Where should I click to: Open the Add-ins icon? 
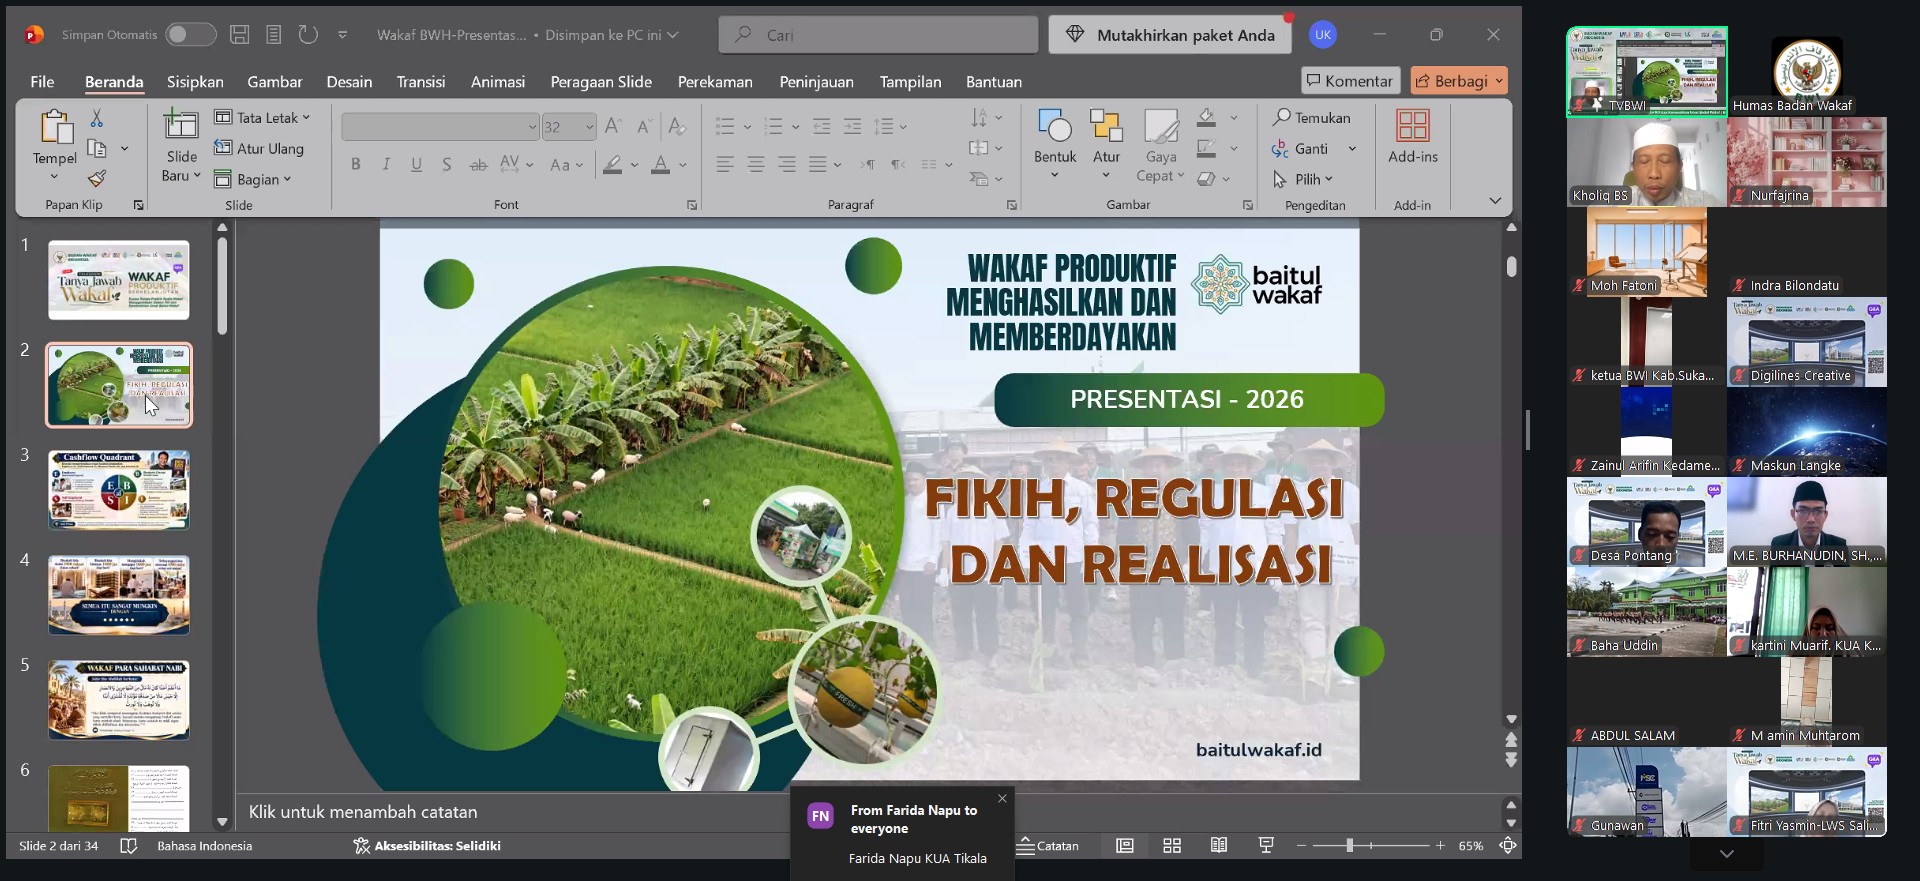1413,126
